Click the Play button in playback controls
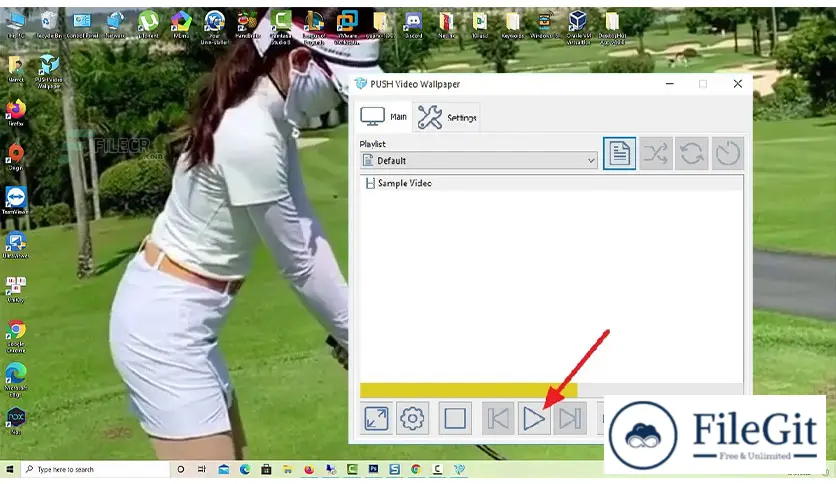Image resolution: width=836 pixels, height=484 pixels. point(534,418)
